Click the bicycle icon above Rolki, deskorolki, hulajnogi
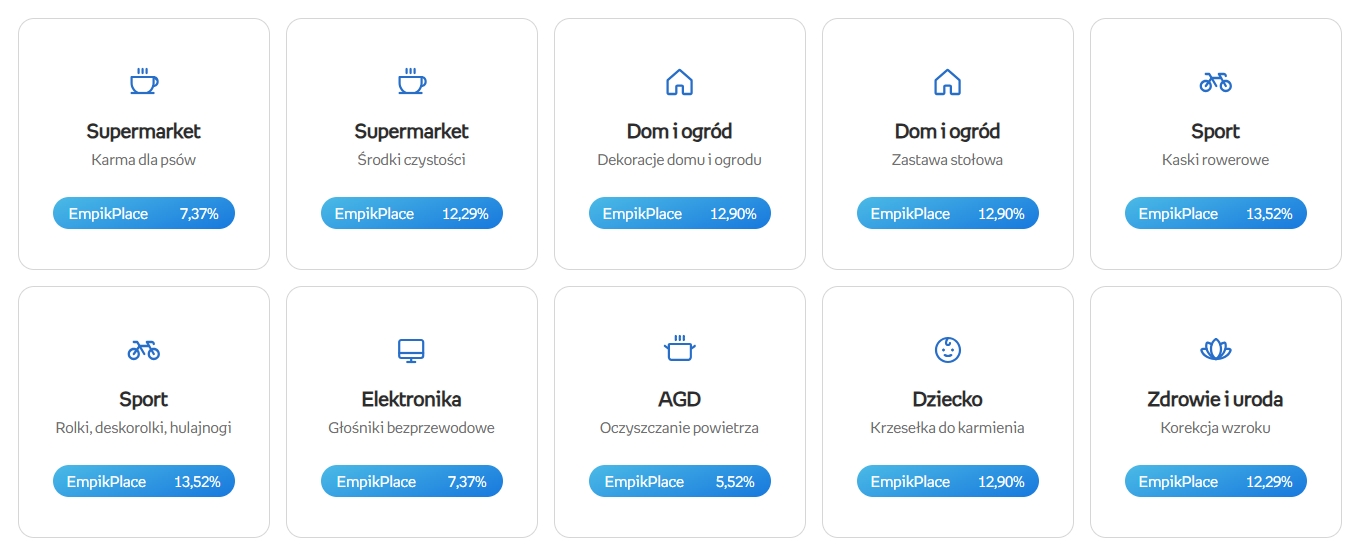 click(x=144, y=350)
